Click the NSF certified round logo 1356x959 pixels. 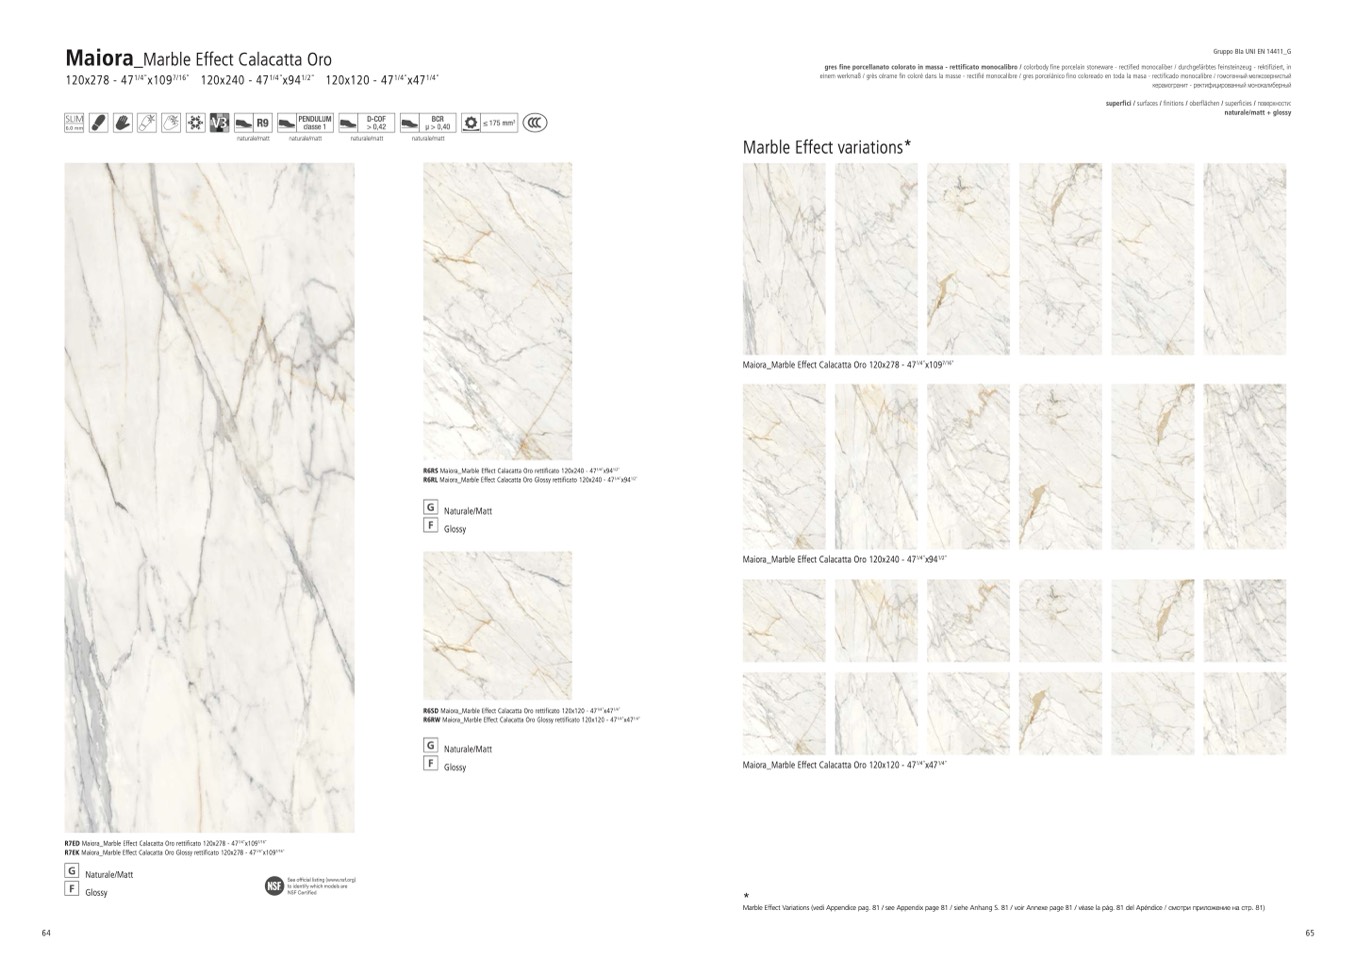click(274, 886)
